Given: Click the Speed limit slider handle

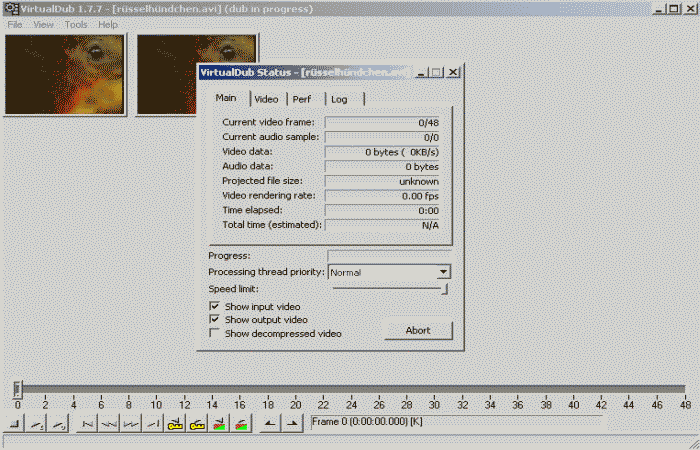Looking at the screenshot, I should 445,289.
